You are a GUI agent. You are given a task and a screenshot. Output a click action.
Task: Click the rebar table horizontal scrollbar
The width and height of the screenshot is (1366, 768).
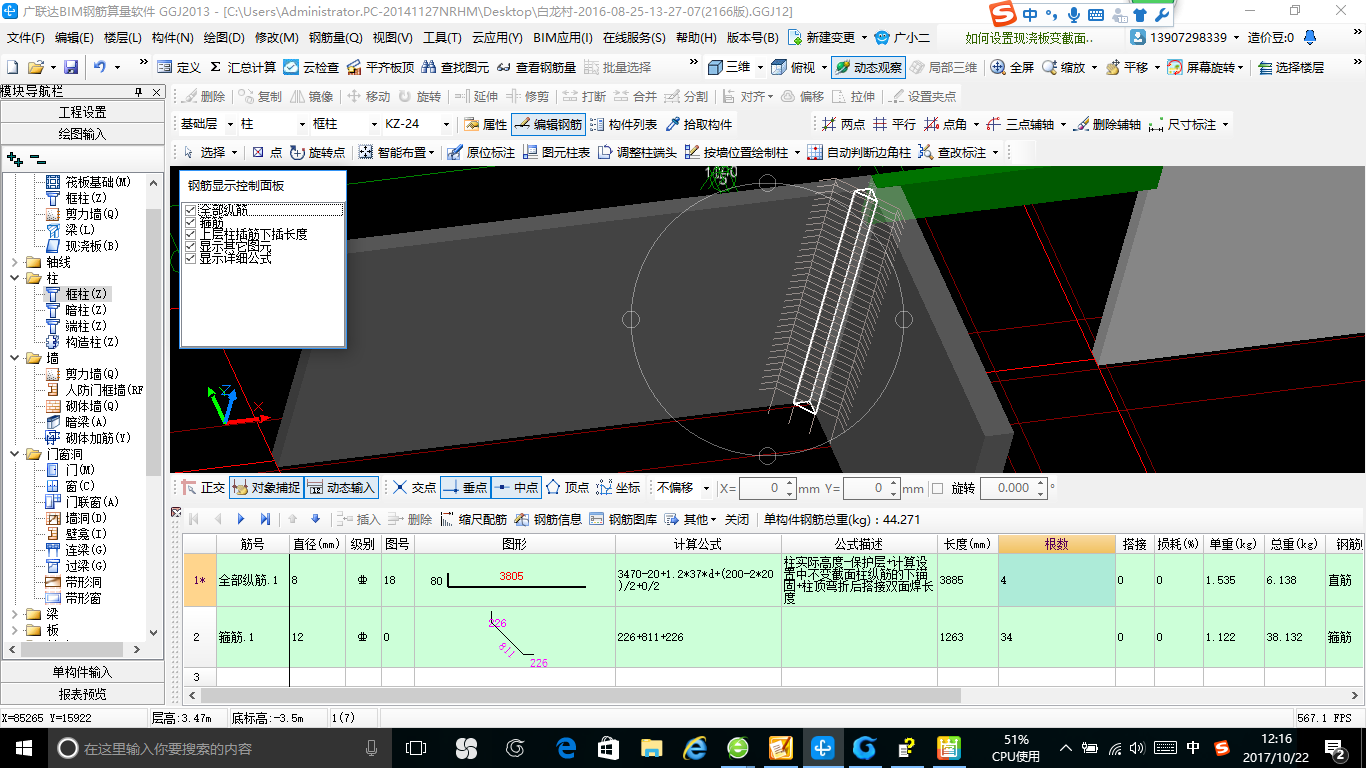580,695
